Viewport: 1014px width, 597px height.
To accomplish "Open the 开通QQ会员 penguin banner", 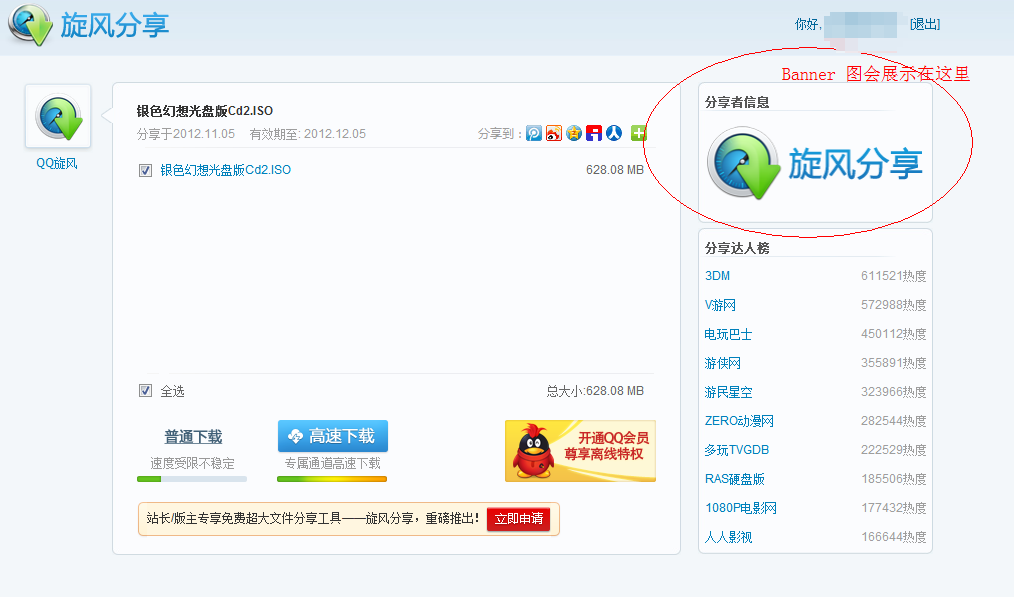I will point(580,451).
